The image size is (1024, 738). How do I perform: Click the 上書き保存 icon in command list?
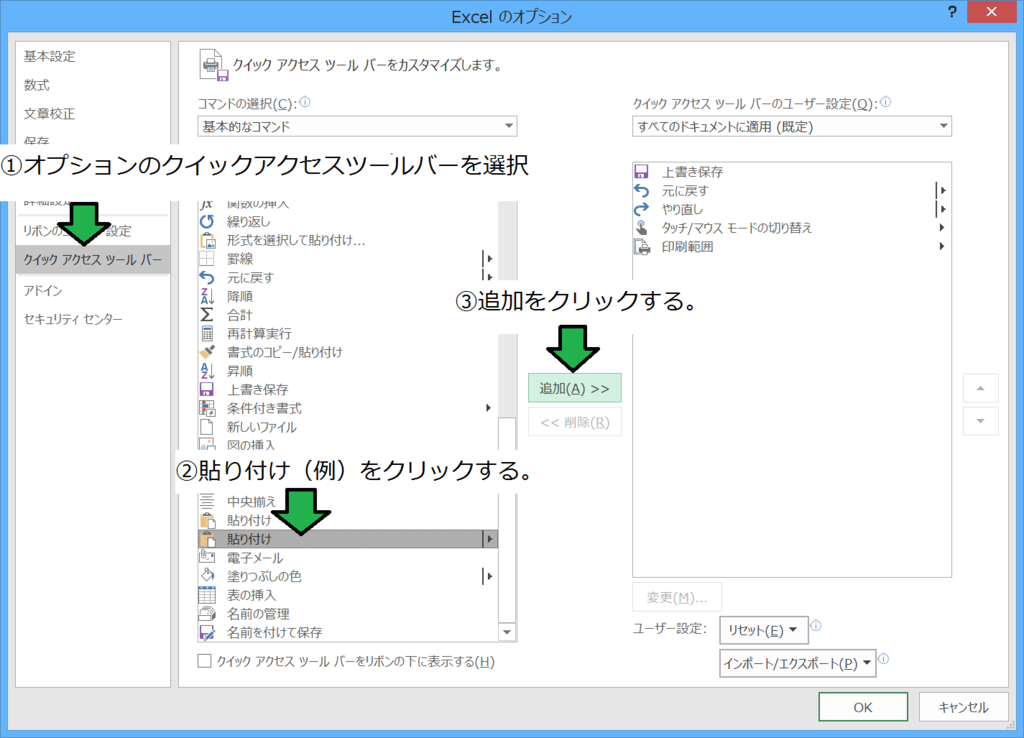click(x=207, y=389)
